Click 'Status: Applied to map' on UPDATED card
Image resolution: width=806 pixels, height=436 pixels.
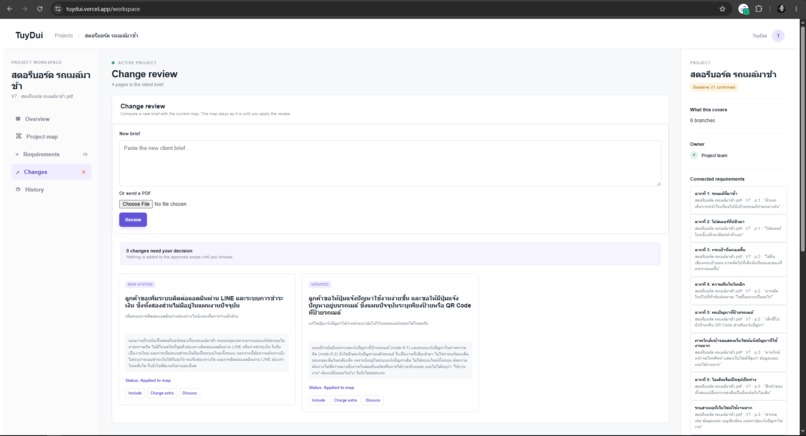[332, 388]
